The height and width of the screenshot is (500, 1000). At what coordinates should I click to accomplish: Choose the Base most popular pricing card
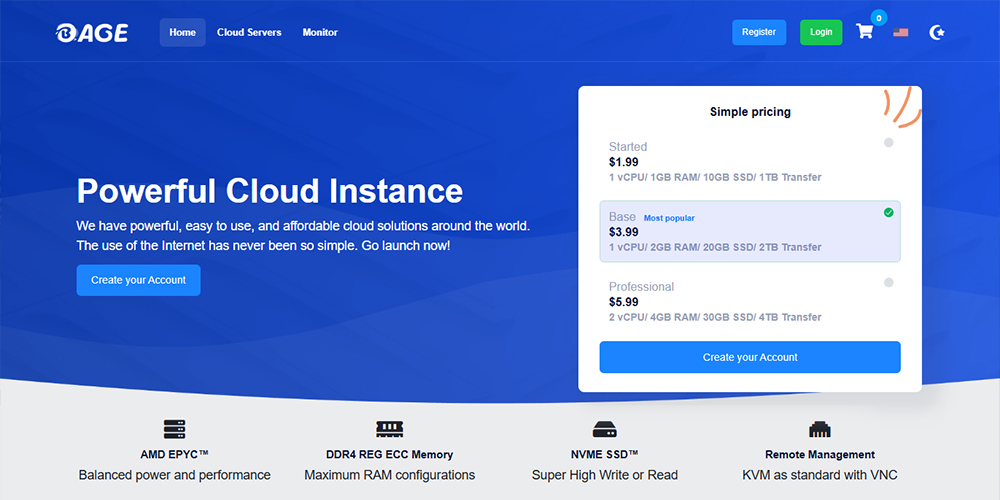(x=749, y=232)
